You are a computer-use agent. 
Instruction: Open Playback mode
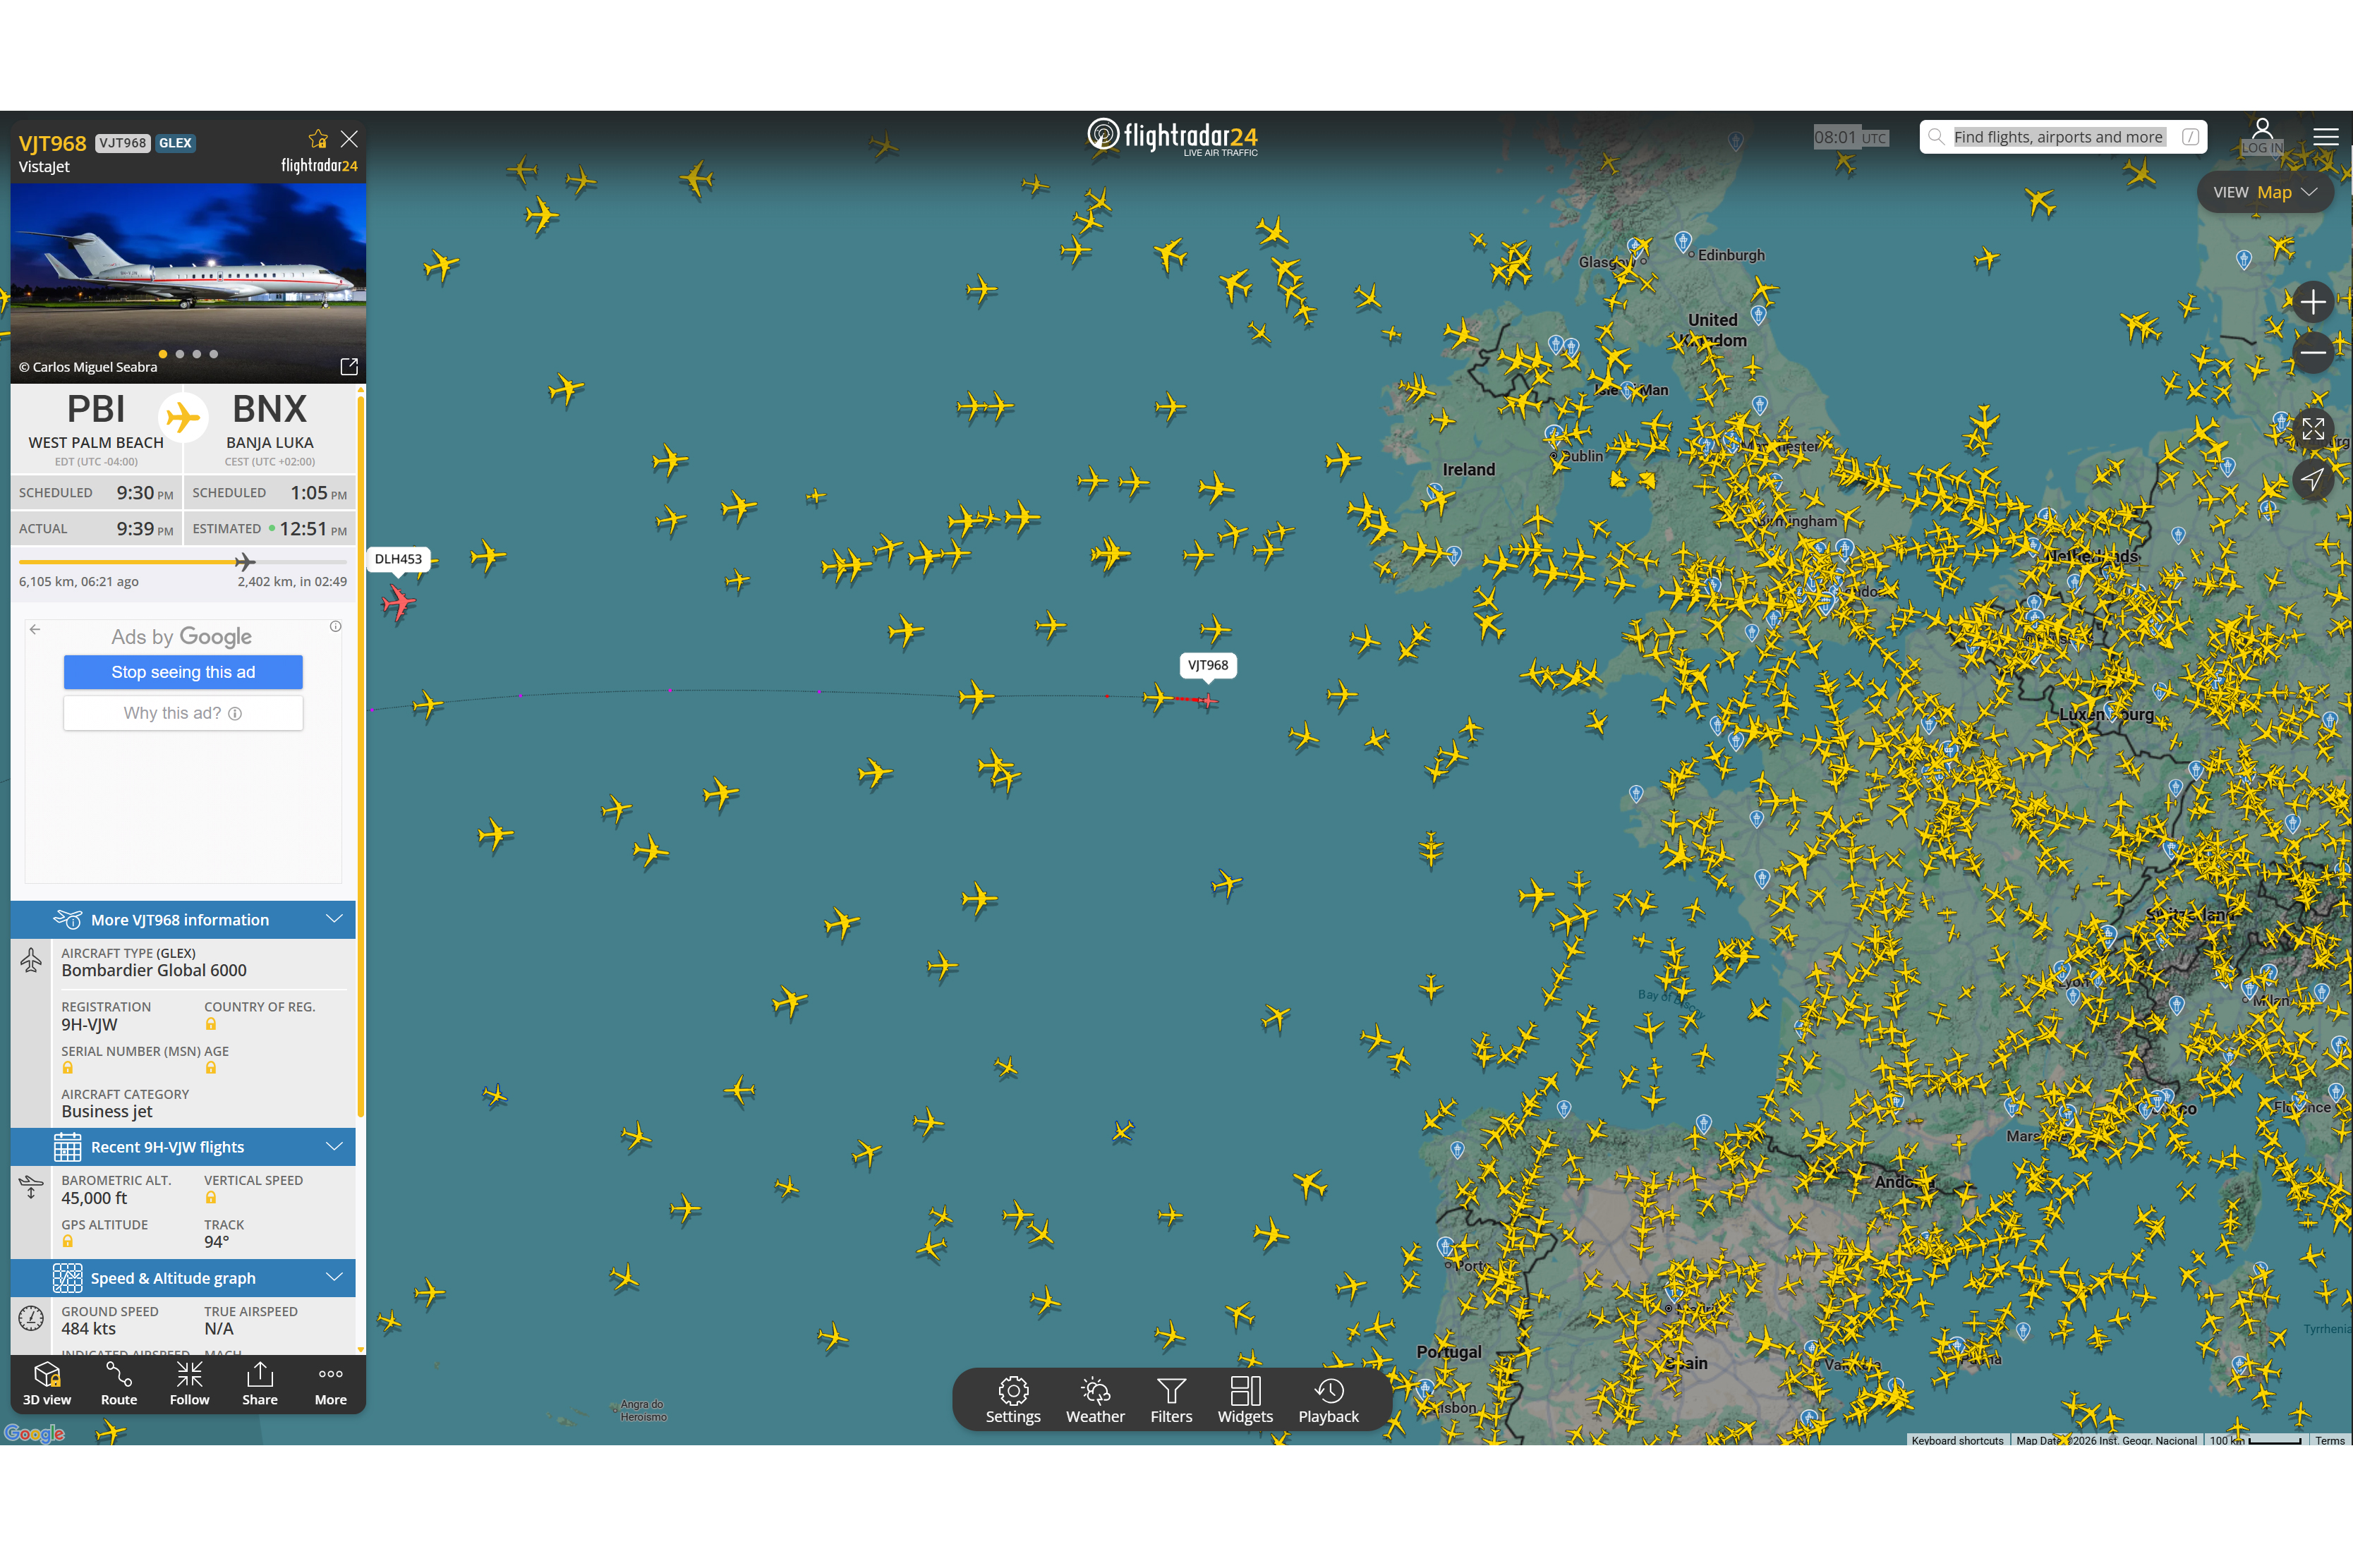click(1328, 1400)
